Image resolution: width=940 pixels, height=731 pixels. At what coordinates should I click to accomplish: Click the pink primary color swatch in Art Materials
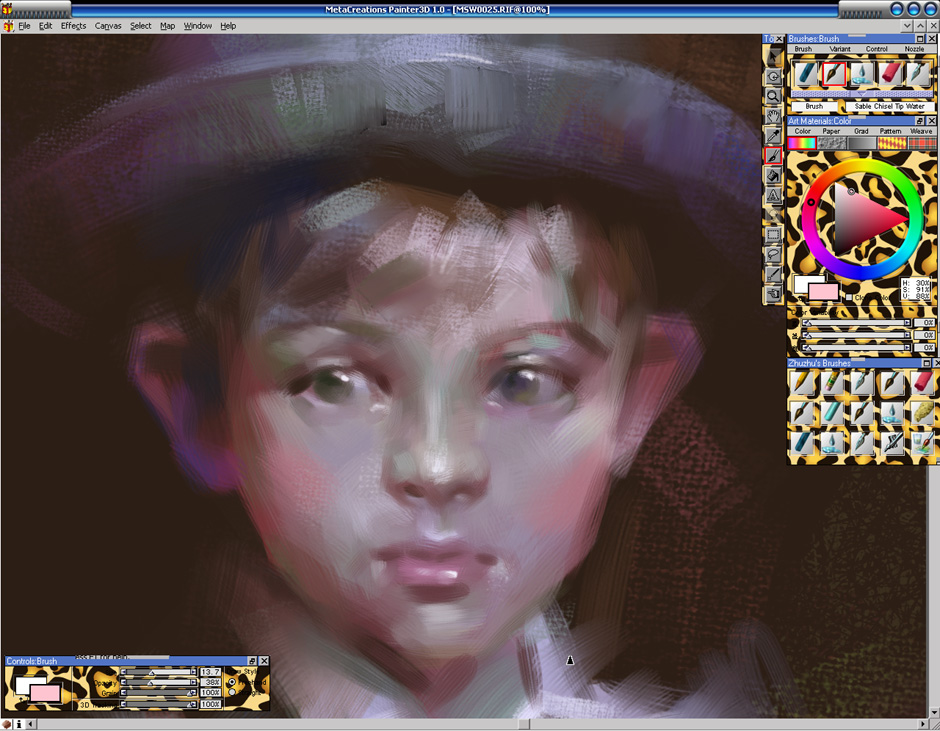click(x=823, y=292)
